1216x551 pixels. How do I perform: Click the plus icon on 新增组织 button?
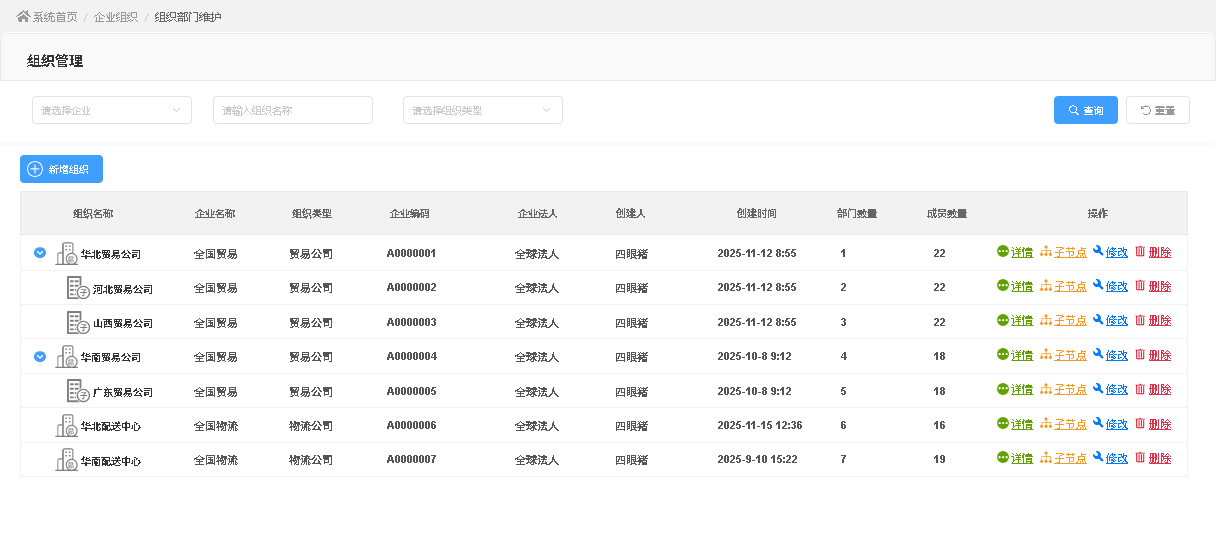(x=35, y=170)
